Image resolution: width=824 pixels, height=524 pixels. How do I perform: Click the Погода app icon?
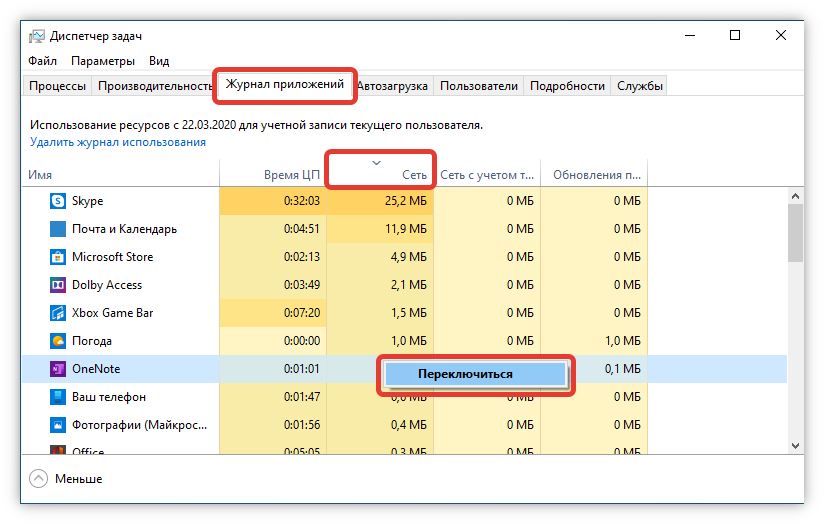(x=58, y=341)
